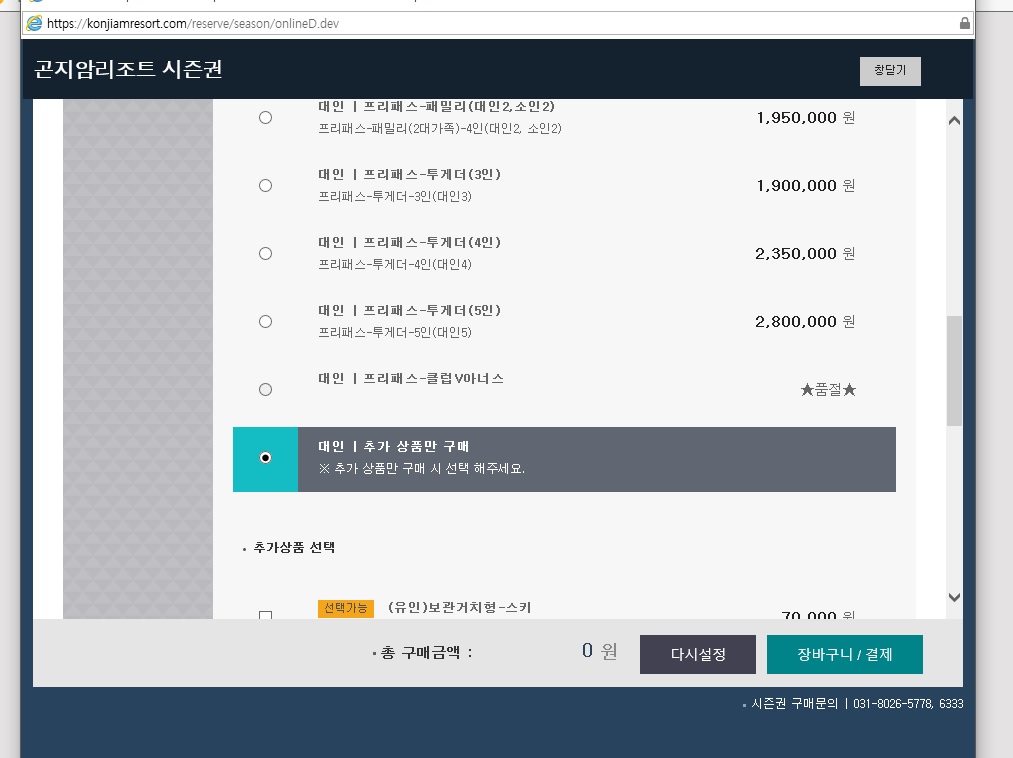Pick the 프리패스-투게더(5인) radio button
This screenshot has width=1013, height=758.
[266, 321]
